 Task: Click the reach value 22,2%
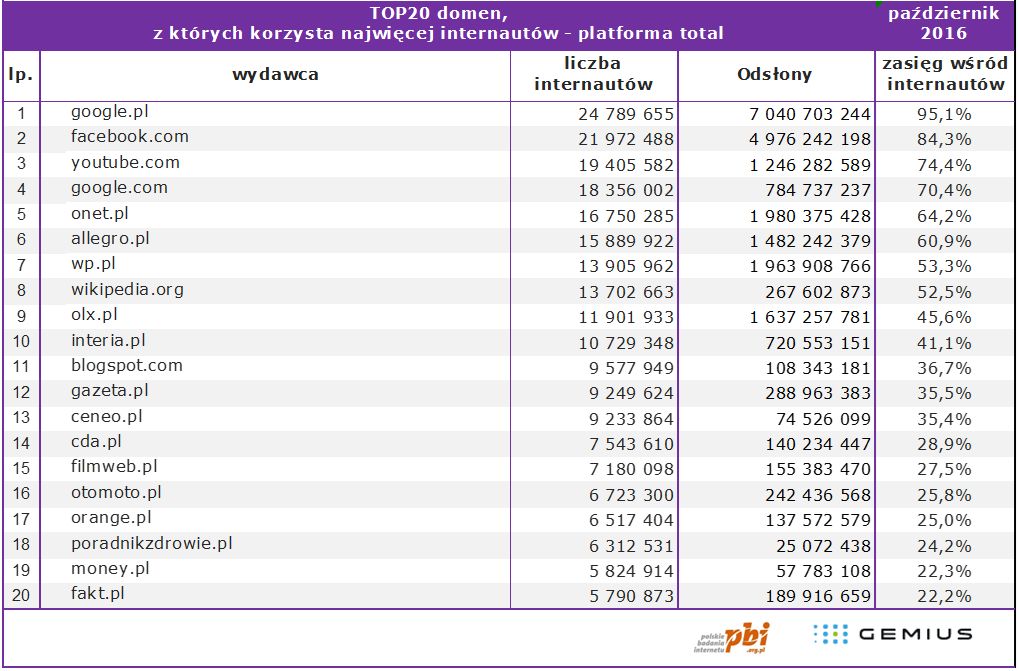(944, 596)
